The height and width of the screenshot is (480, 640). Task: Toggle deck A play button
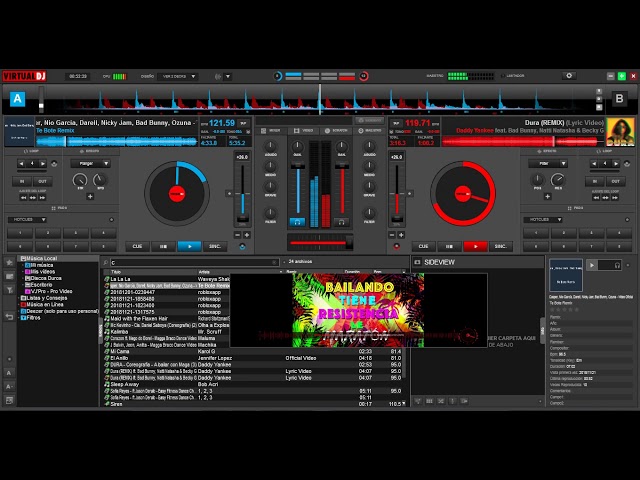[189, 247]
